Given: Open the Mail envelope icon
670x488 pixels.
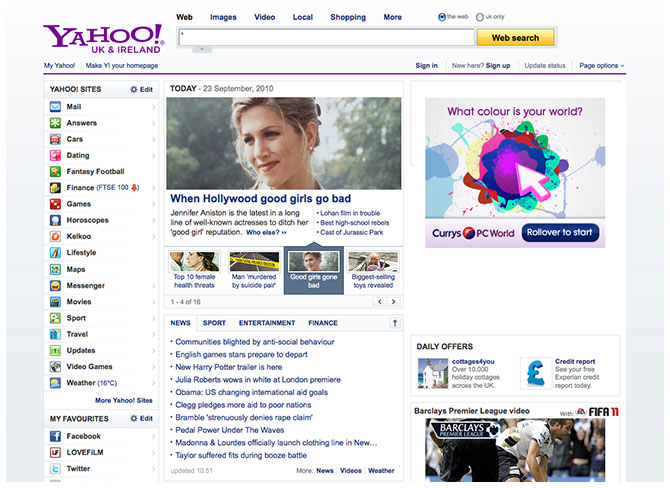Looking at the screenshot, I should click(55, 106).
